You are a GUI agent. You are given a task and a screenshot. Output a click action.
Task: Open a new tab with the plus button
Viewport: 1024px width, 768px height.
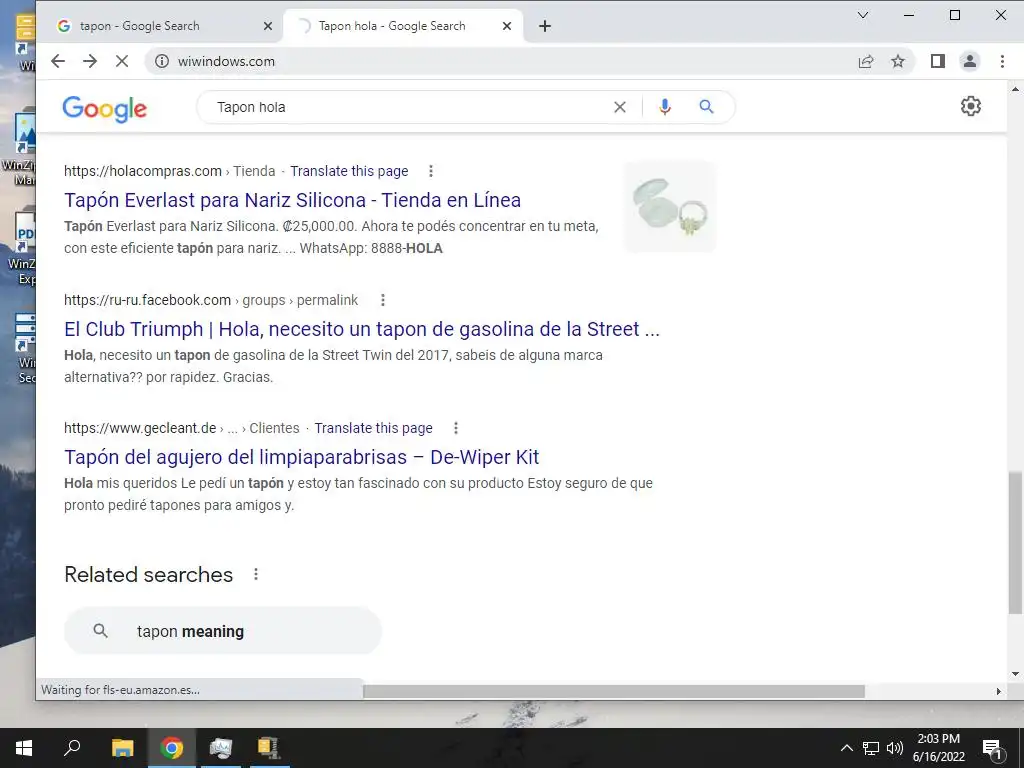coord(545,26)
